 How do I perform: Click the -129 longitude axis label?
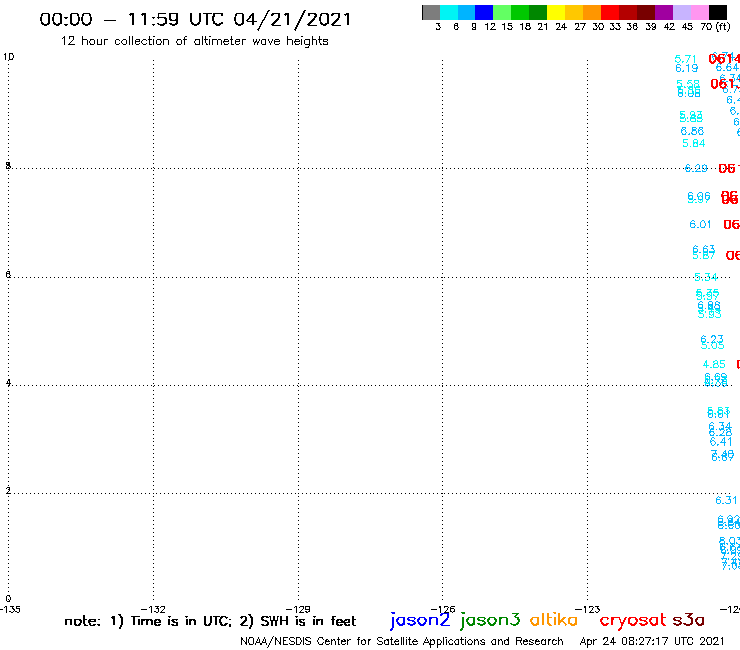(x=298, y=609)
